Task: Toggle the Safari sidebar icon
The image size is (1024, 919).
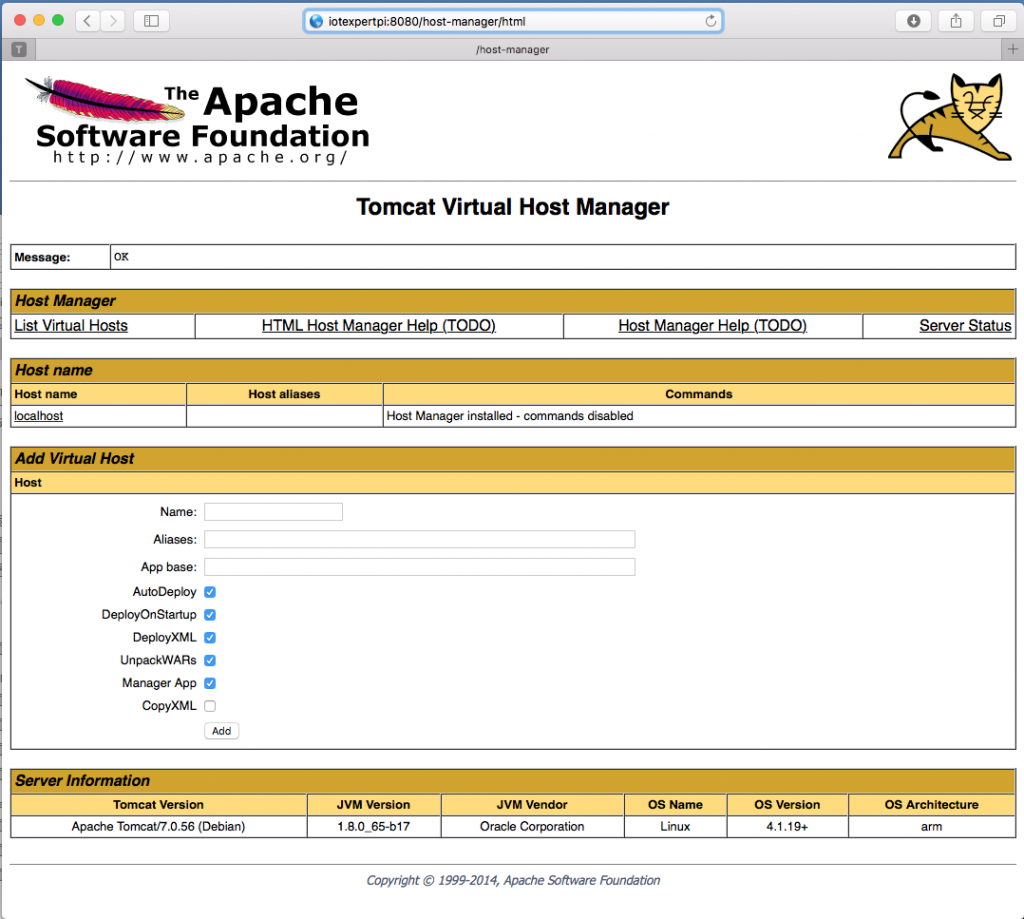Action: click(x=152, y=21)
